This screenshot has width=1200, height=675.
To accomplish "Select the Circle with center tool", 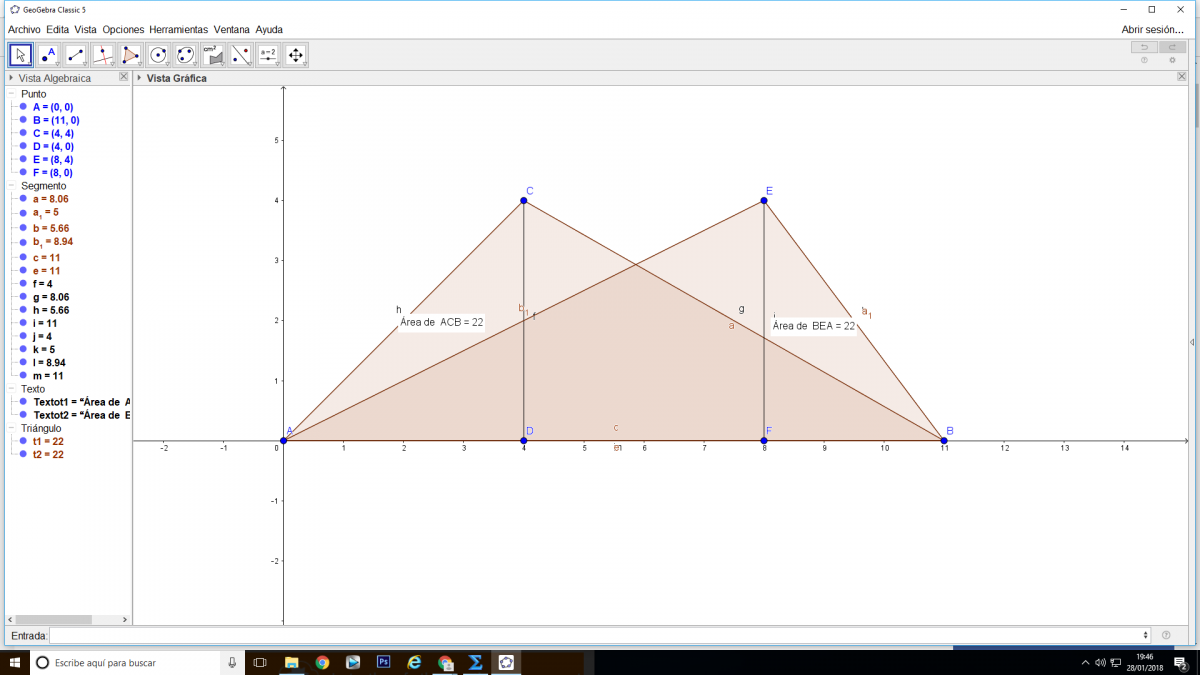I will pos(158,55).
